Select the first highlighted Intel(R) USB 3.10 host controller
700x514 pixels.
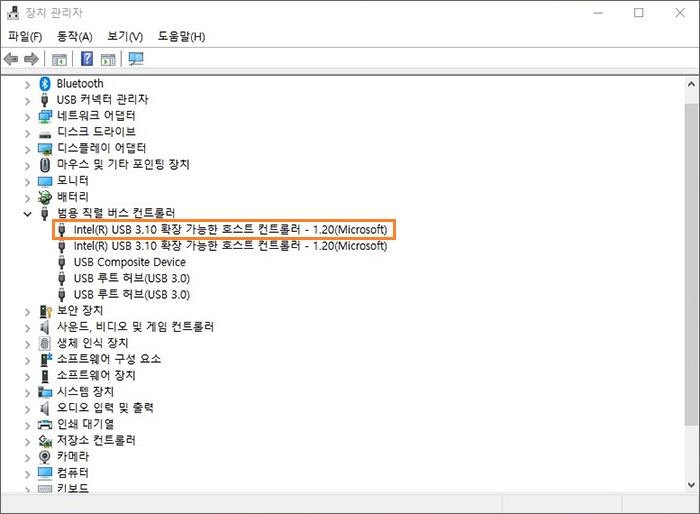click(230, 230)
